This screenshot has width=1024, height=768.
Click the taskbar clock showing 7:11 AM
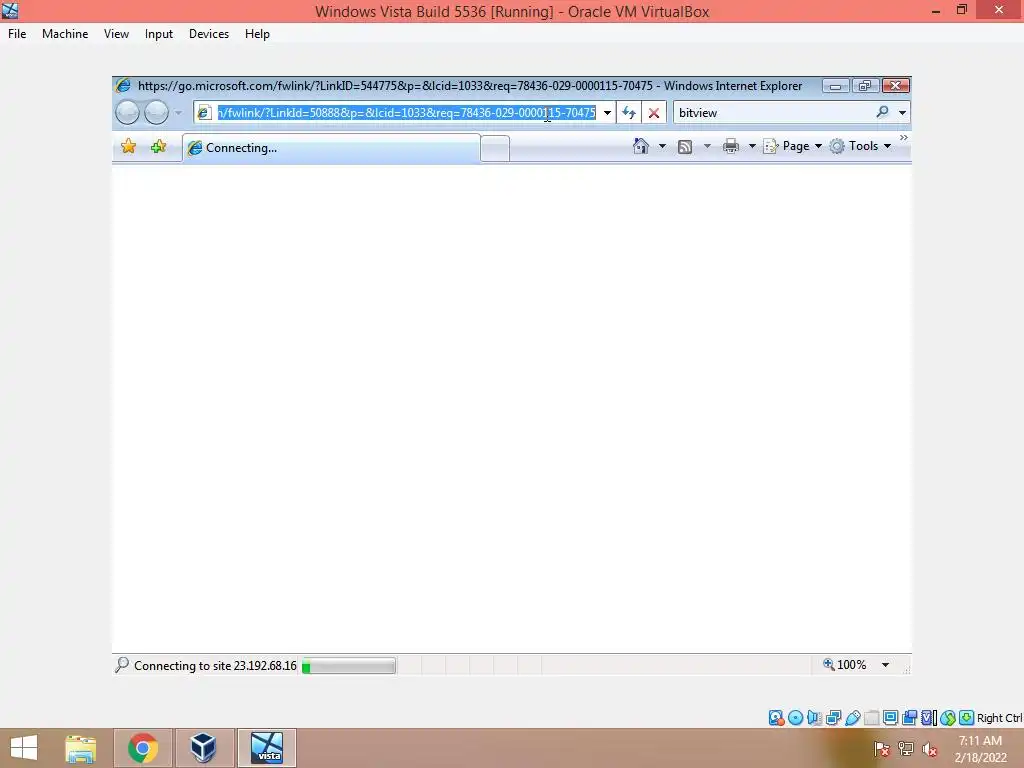(980, 749)
